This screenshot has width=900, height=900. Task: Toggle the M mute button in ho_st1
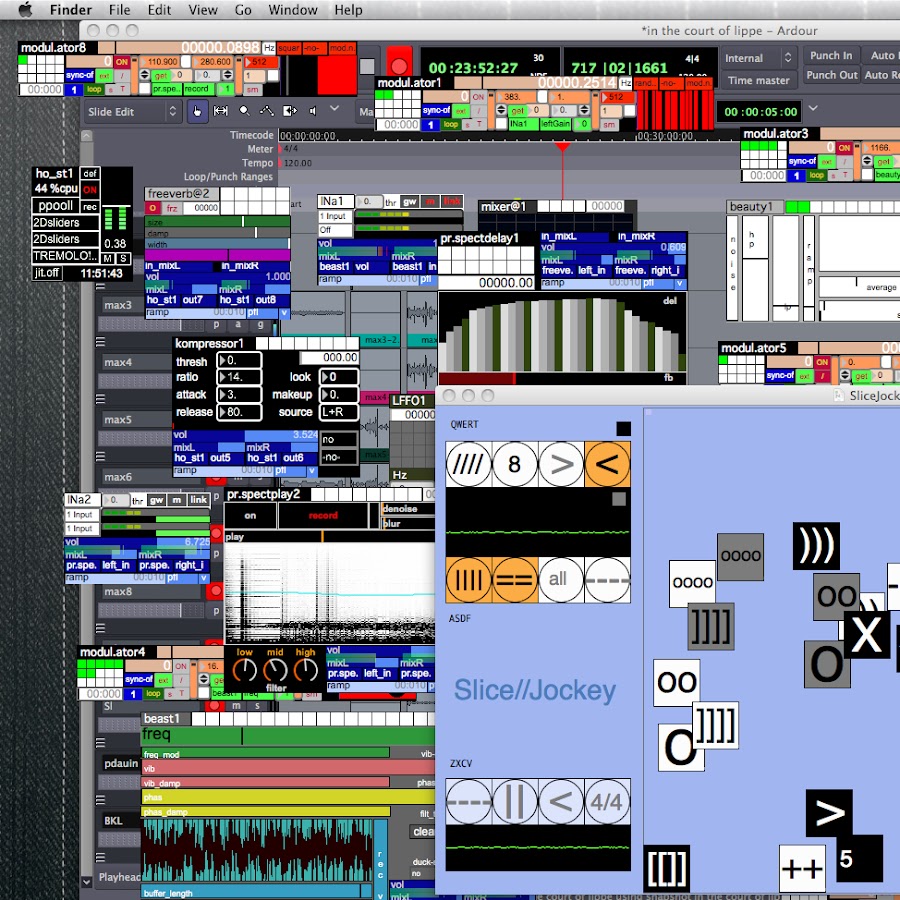coord(107,258)
